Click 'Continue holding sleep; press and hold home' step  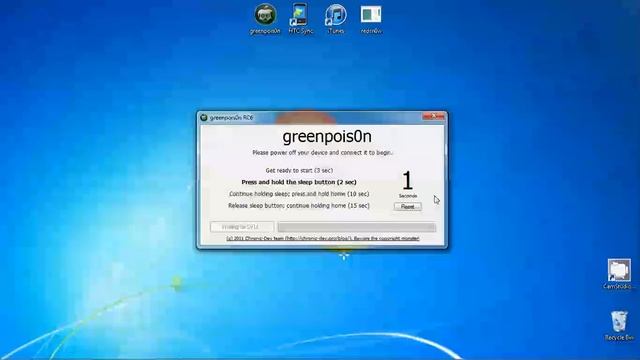click(299, 194)
